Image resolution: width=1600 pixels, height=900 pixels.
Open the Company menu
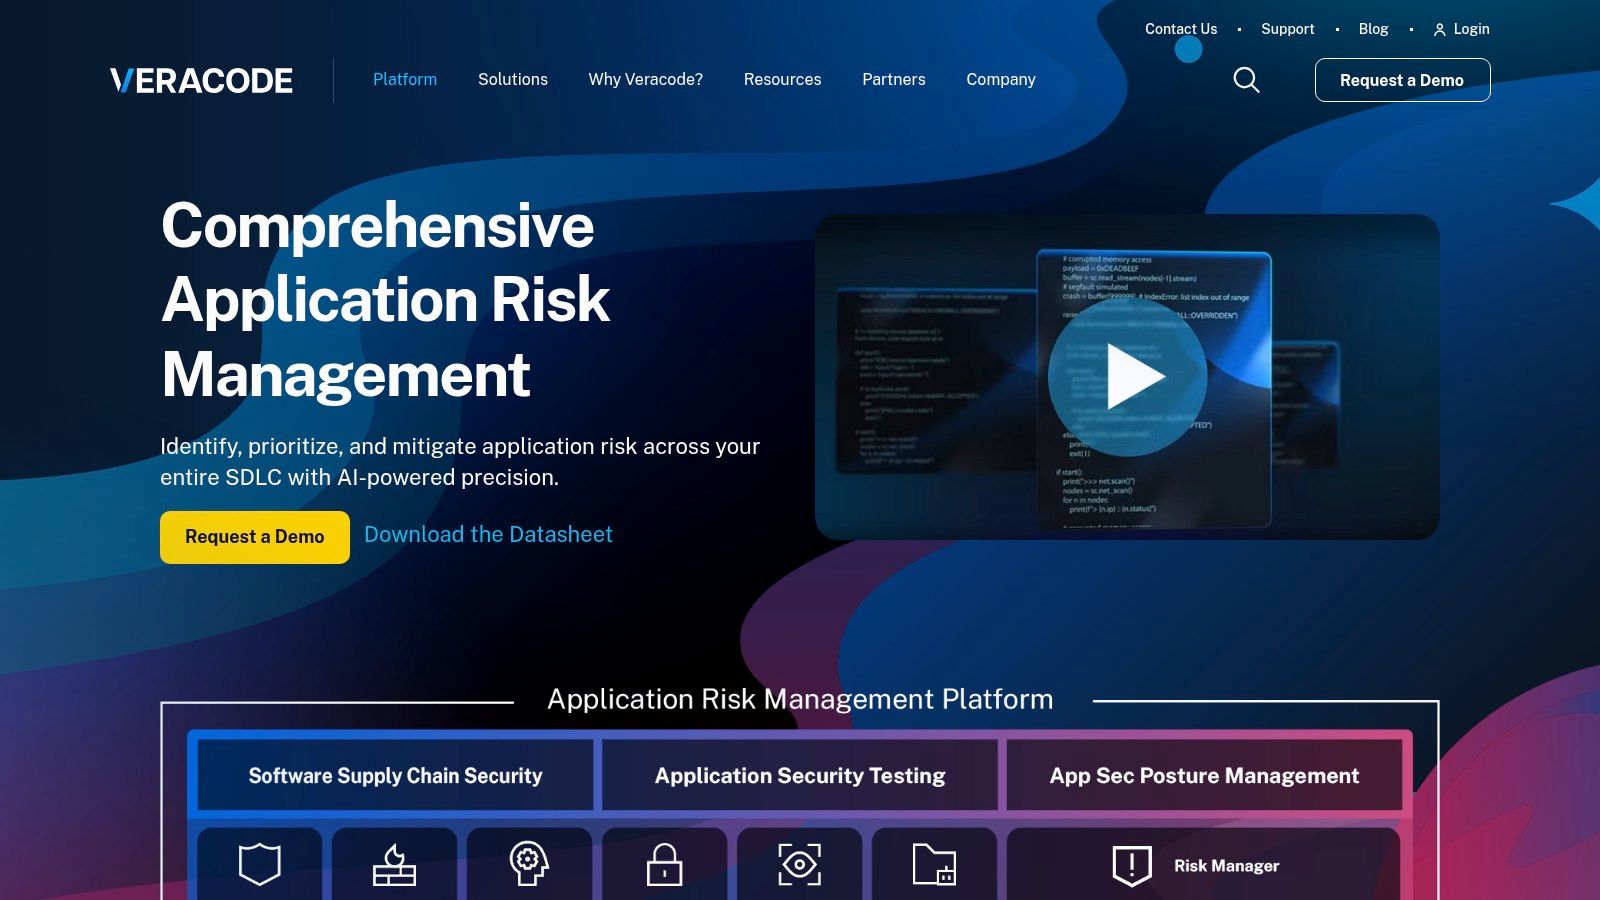coord(1001,79)
